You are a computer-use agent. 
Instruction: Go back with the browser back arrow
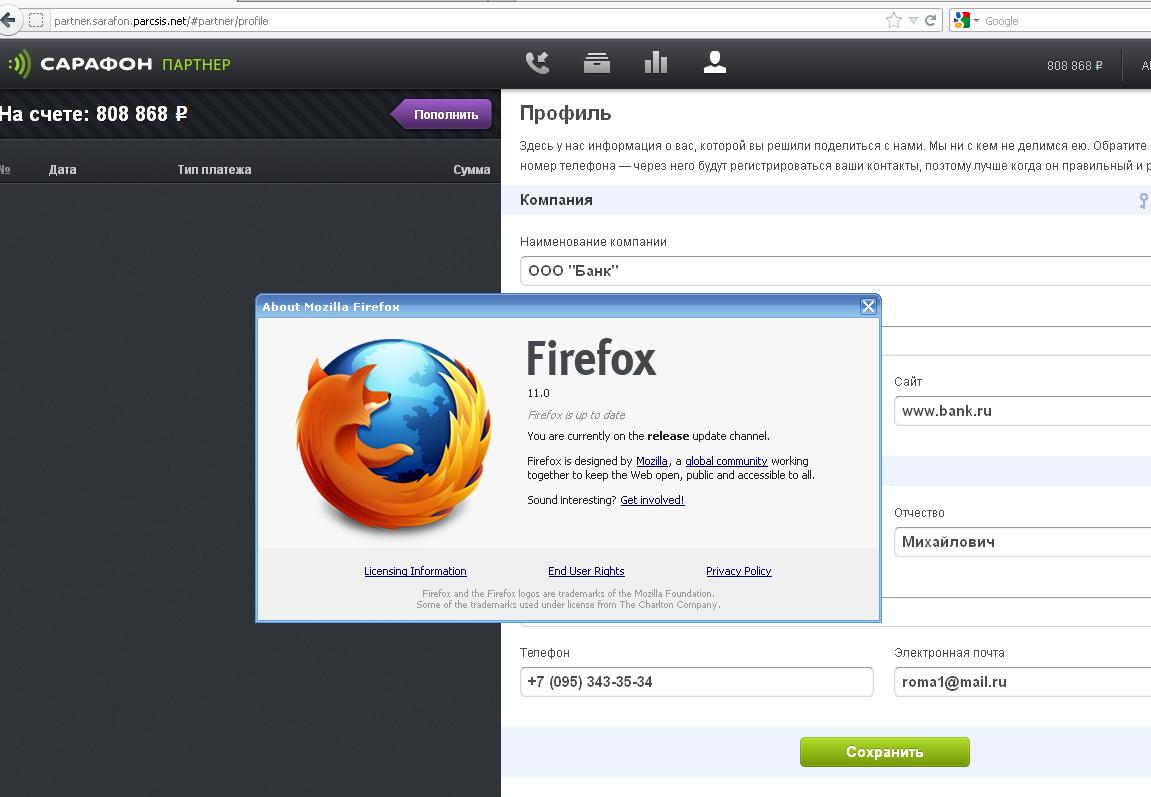click(7, 20)
